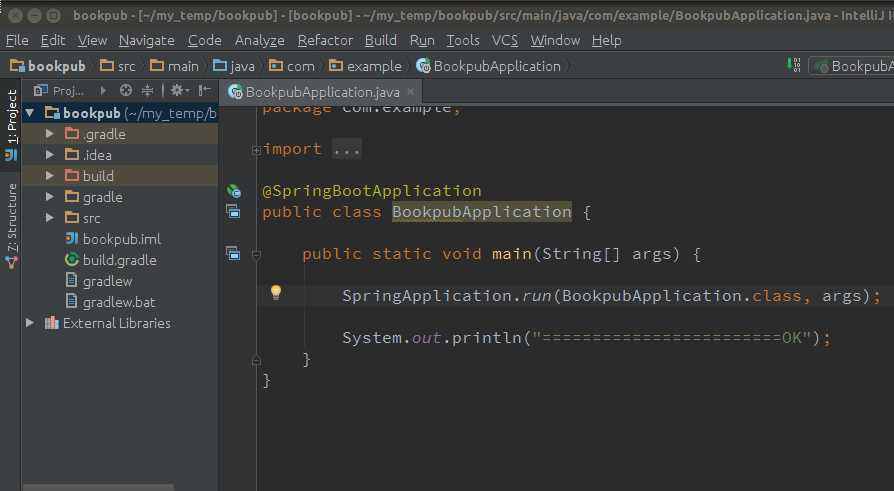Viewport: 894px width, 491px height.
Task: Click the BookpubApplication class name in code
Action: (x=482, y=212)
